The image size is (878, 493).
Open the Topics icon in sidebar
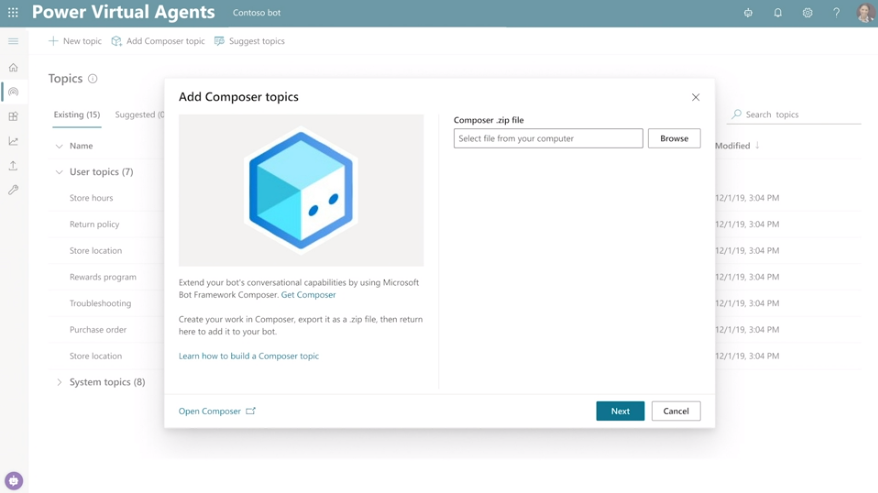[13, 92]
